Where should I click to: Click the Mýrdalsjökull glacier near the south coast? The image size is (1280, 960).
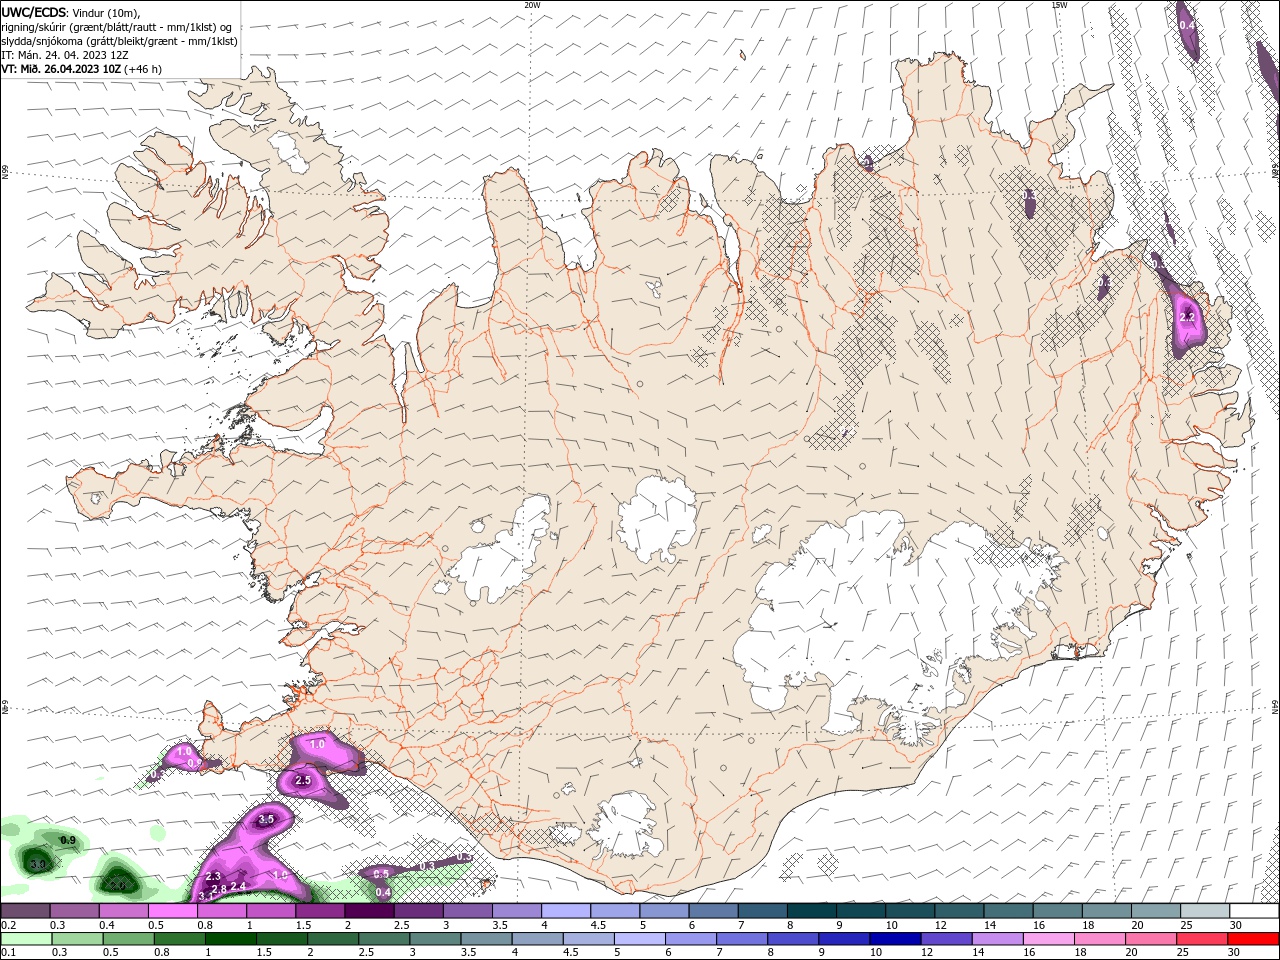click(x=626, y=825)
